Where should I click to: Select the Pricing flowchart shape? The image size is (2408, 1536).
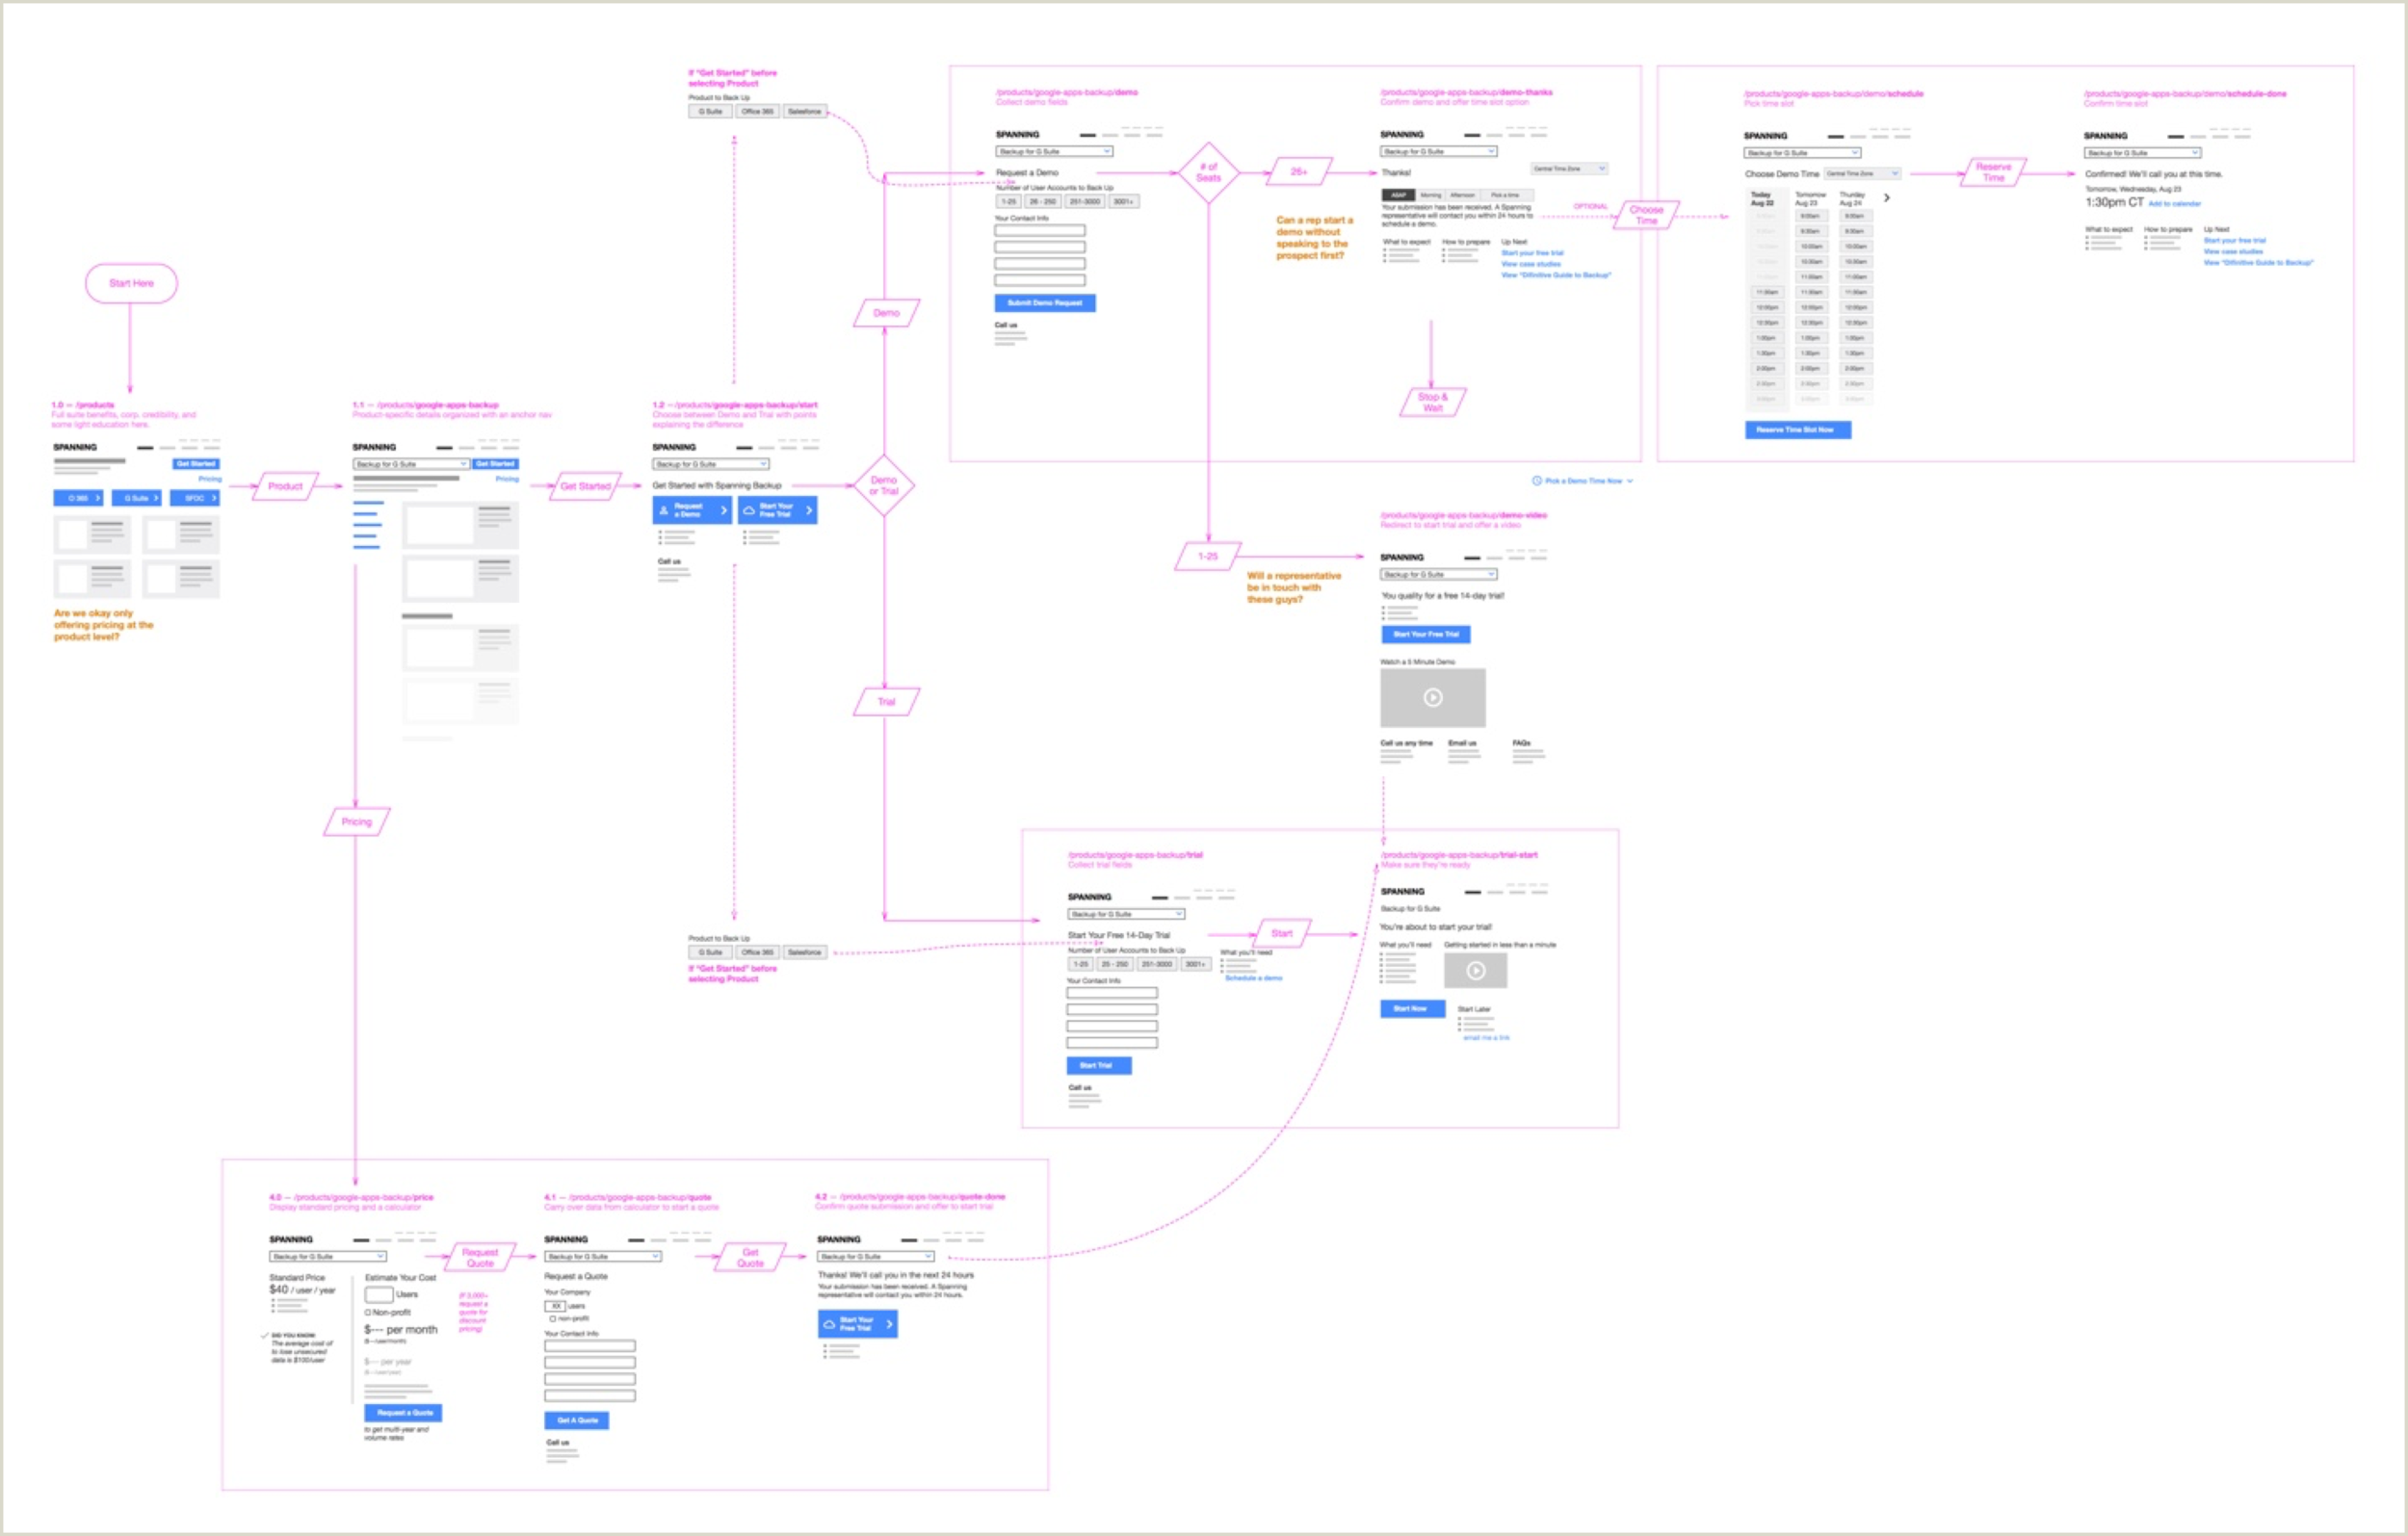click(357, 822)
